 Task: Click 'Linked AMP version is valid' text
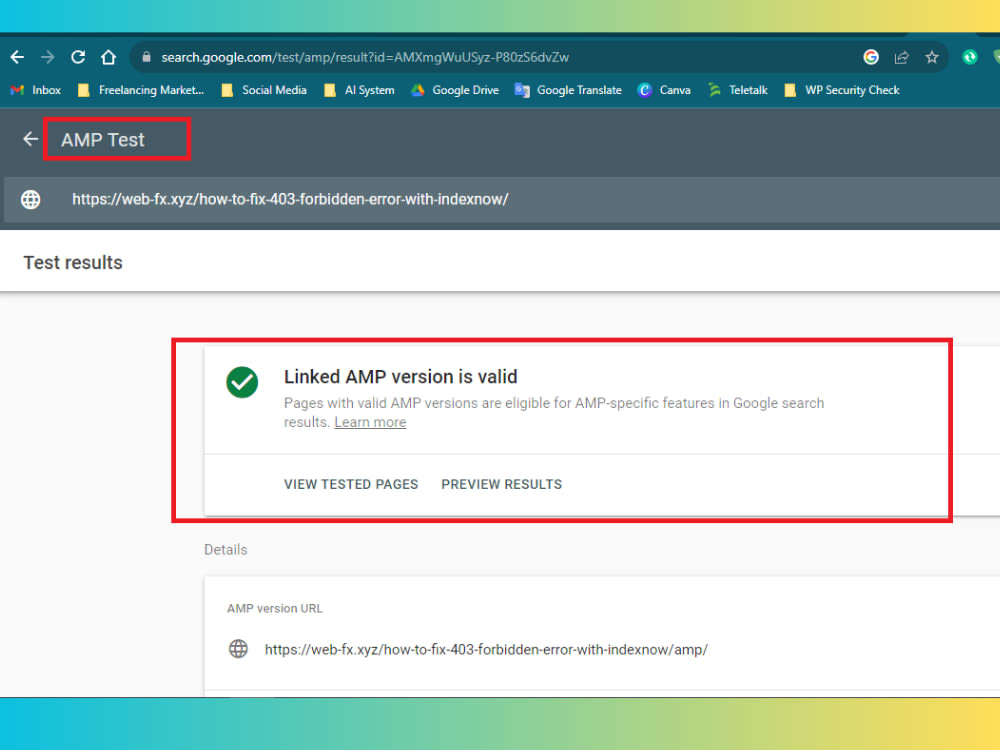pos(401,377)
